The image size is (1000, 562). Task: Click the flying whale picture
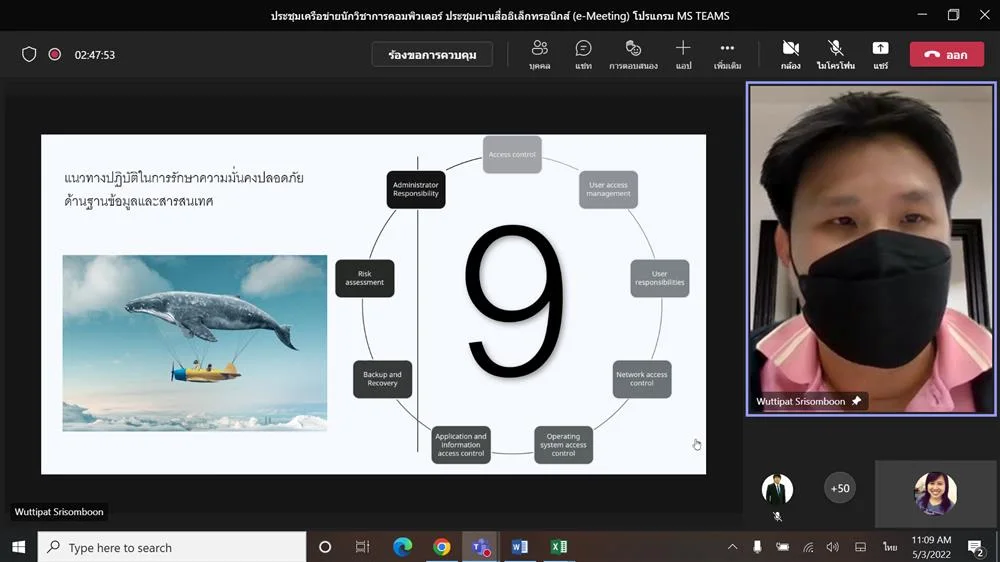pyautogui.click(x=195, y=343)
